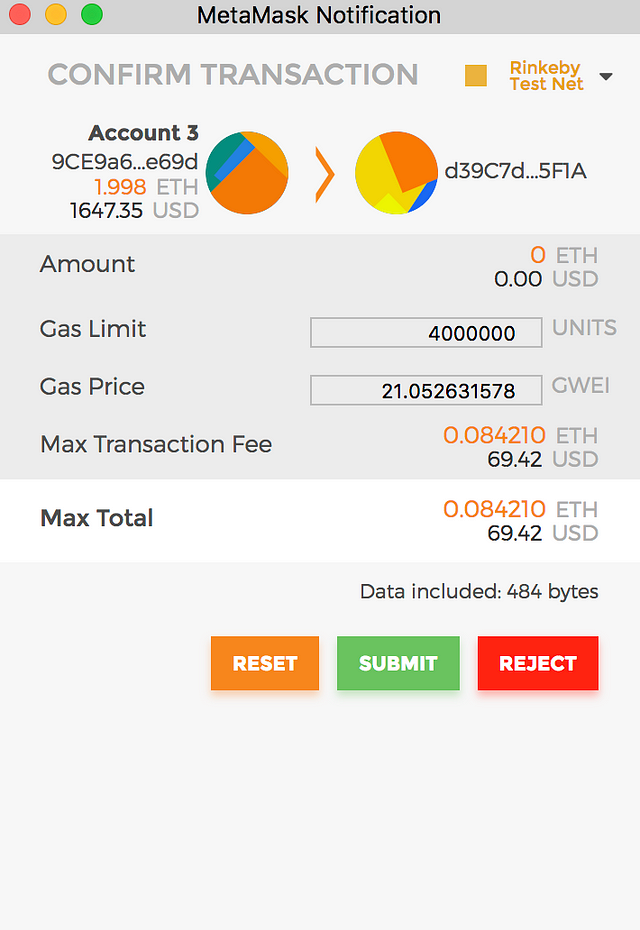This screenshot has height=930, width=640.
Task: Submit the transaction with the green button
Action: click(x=398, y=663)
